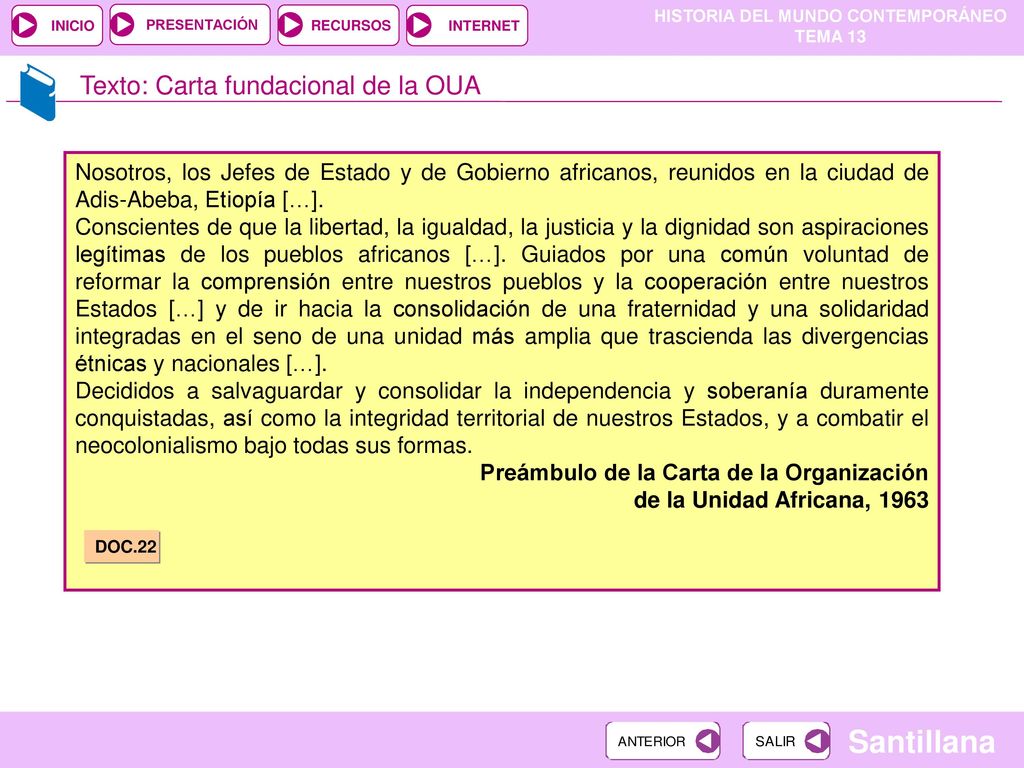Click the line beginning 'Nosotros, los Jefes de Estado'

(x=502, y=172)
